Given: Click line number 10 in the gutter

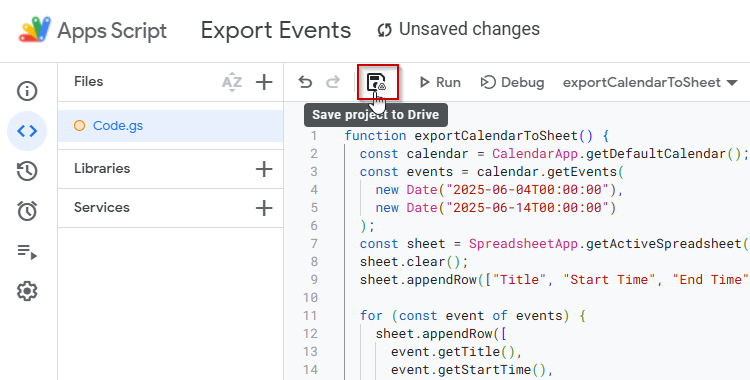Looking at the screenshot, I should 310,298.
